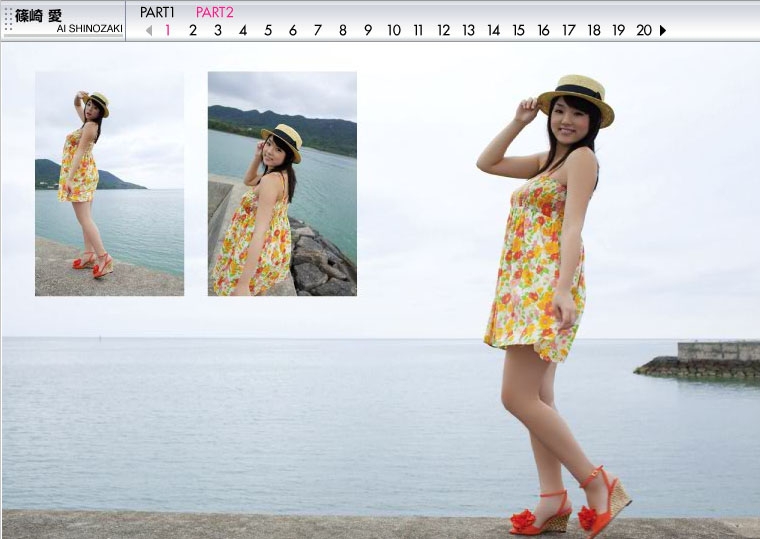The height and width of the screenshot is (539, 760).
Task: Click the large main photo by the sea
Action: [x=550, y=300]
